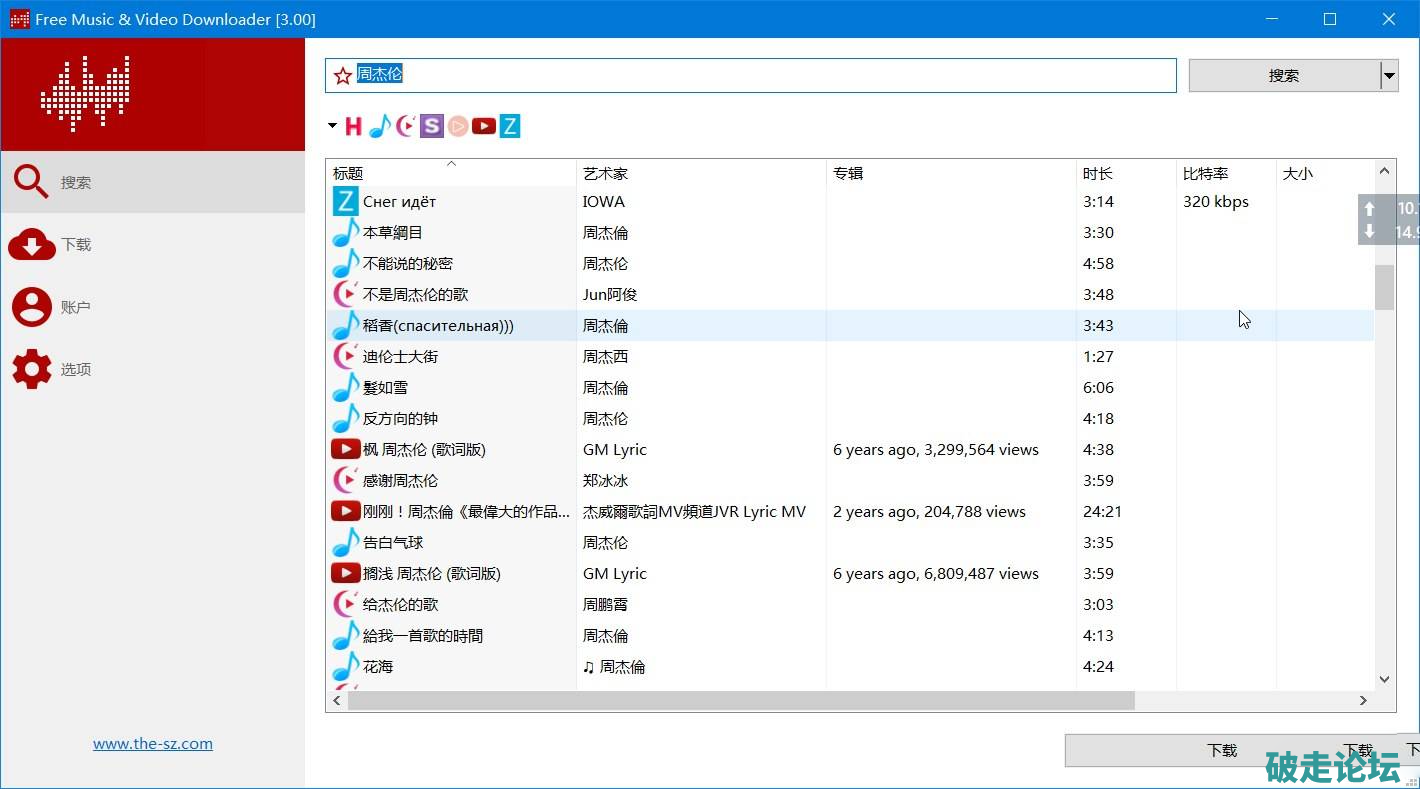Image resolution: width=1420 pixels, height=789 pixels.
Task: Click scroll-down arrow of results vertical scrollbar
Action: pos(1384,679)
